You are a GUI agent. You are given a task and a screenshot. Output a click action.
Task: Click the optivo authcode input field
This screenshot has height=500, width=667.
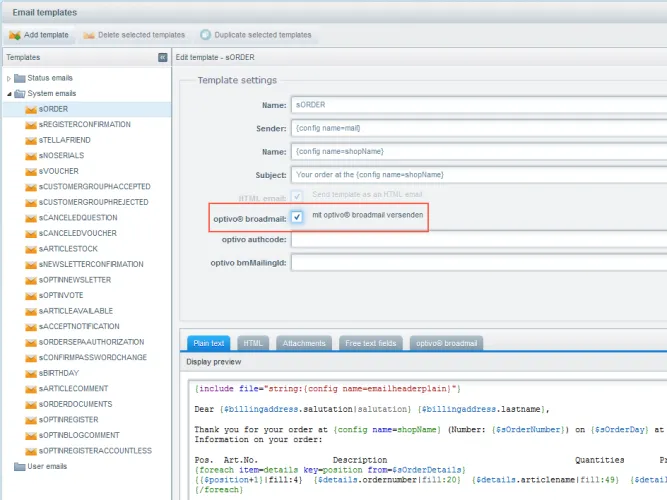479,240
